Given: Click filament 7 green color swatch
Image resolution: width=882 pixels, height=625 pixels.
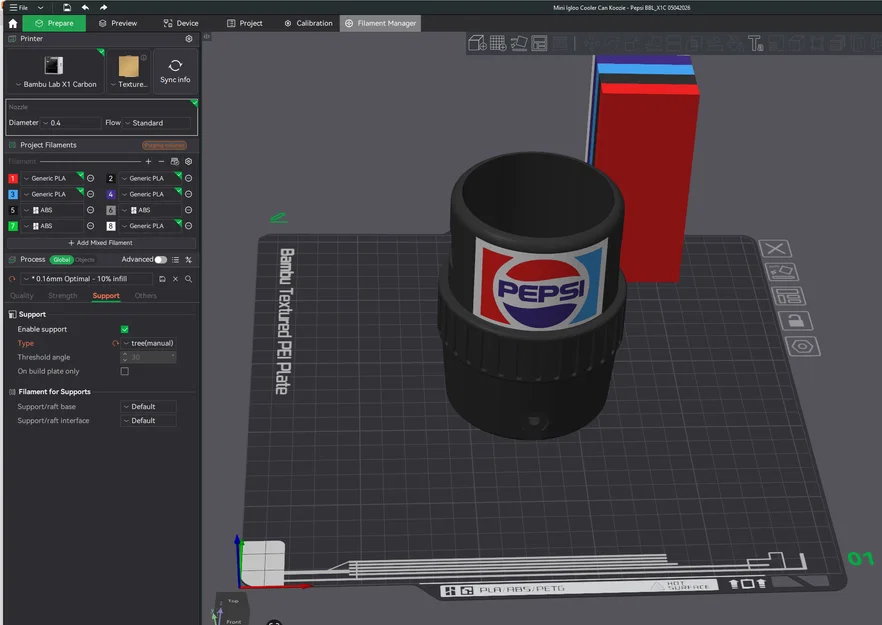Looking at the screenshot, I should 13,226.
